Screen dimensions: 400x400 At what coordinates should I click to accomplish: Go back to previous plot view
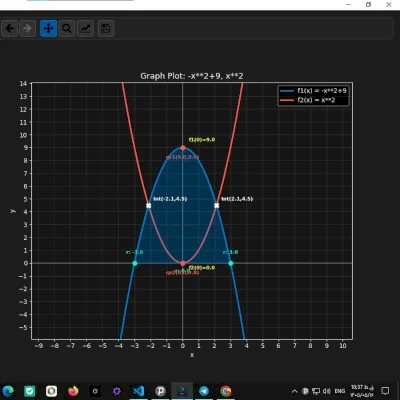(9, 29)
